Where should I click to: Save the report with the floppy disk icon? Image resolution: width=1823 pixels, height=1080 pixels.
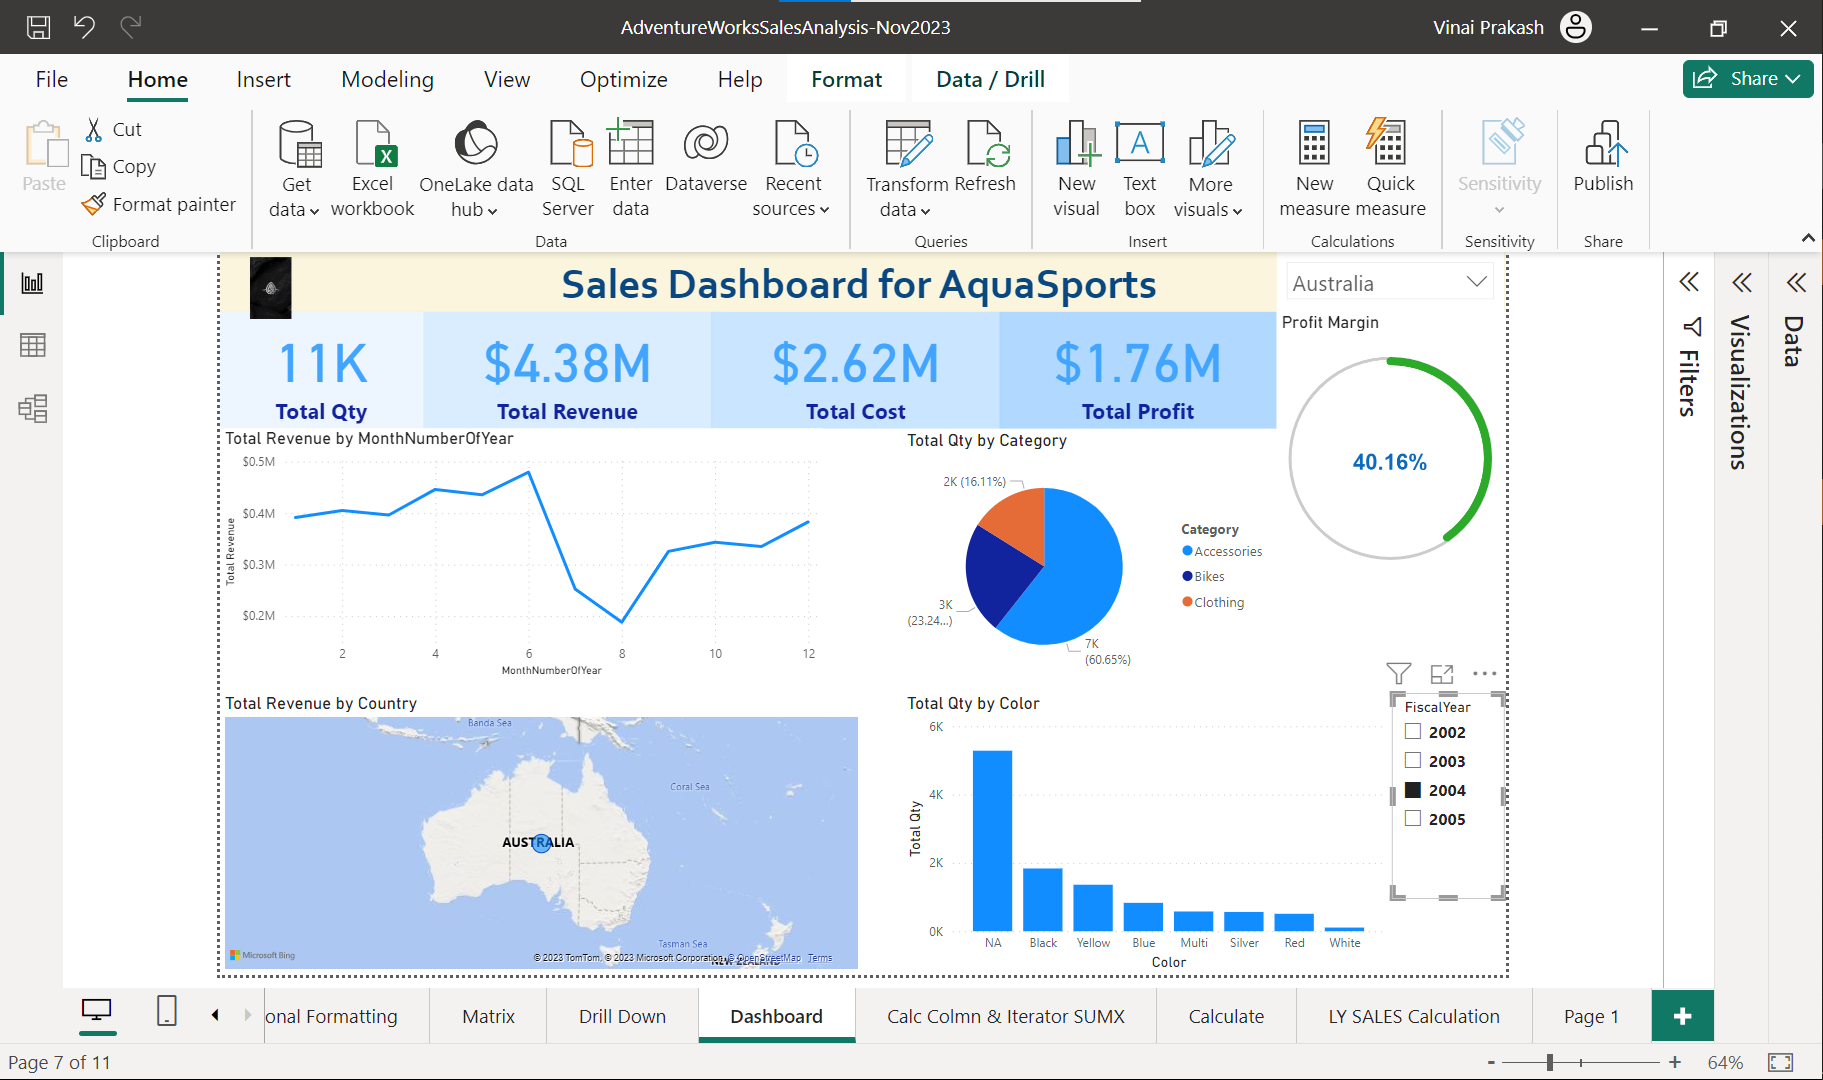pyautogui.click(x=38, y=27)
